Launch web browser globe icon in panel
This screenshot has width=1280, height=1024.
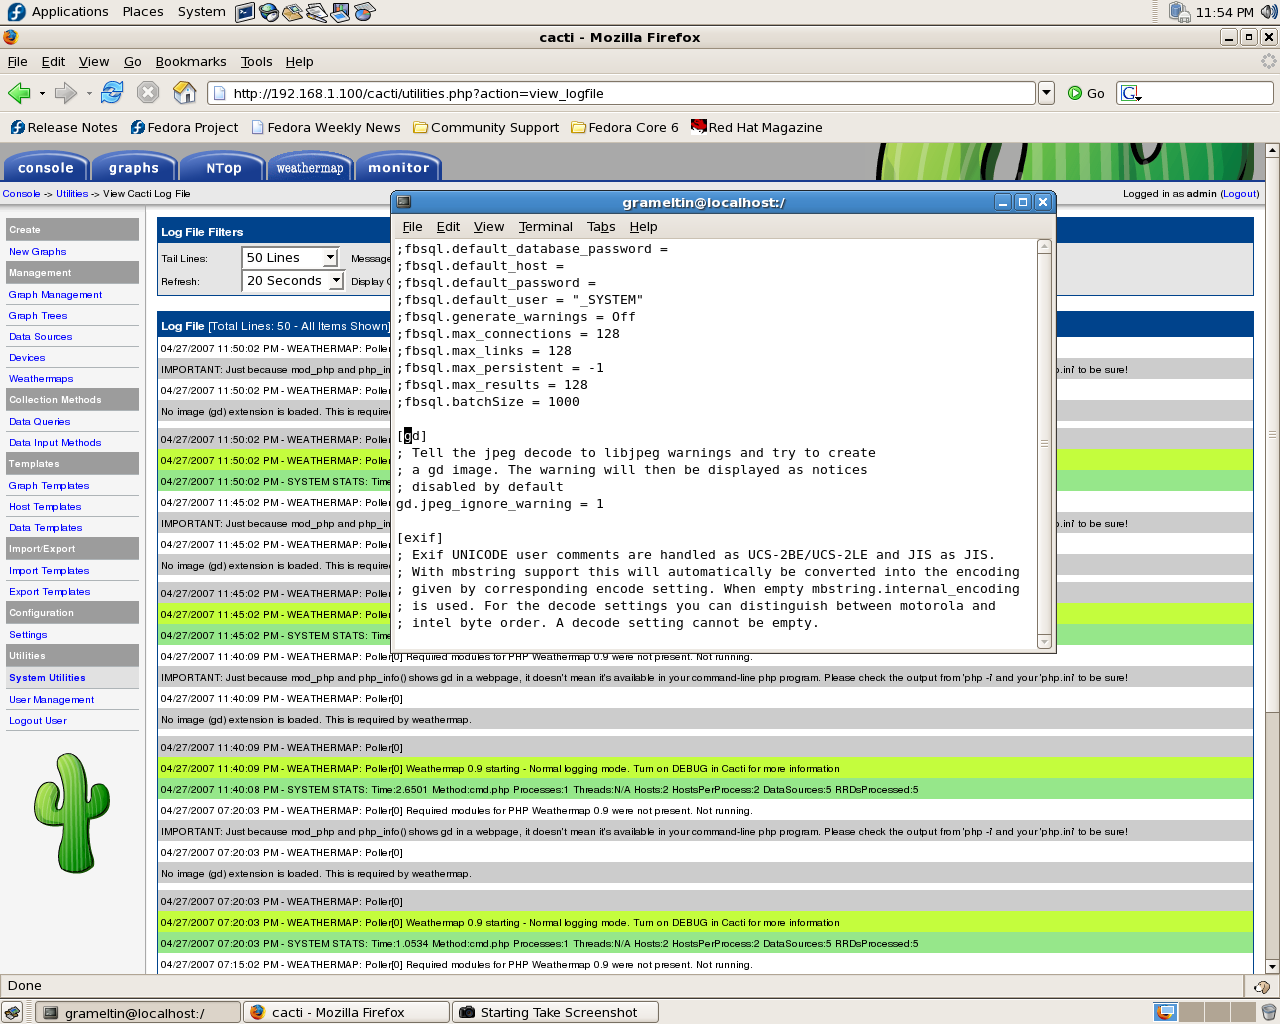pyautogui.click(x=269, y=12)
